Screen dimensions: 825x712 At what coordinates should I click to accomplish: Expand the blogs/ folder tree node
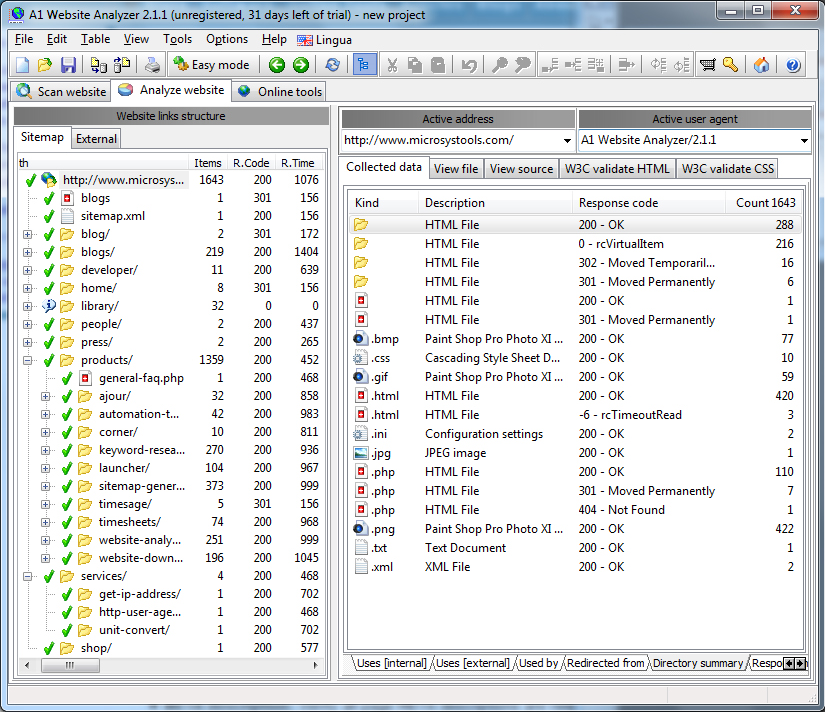point(27,252)
